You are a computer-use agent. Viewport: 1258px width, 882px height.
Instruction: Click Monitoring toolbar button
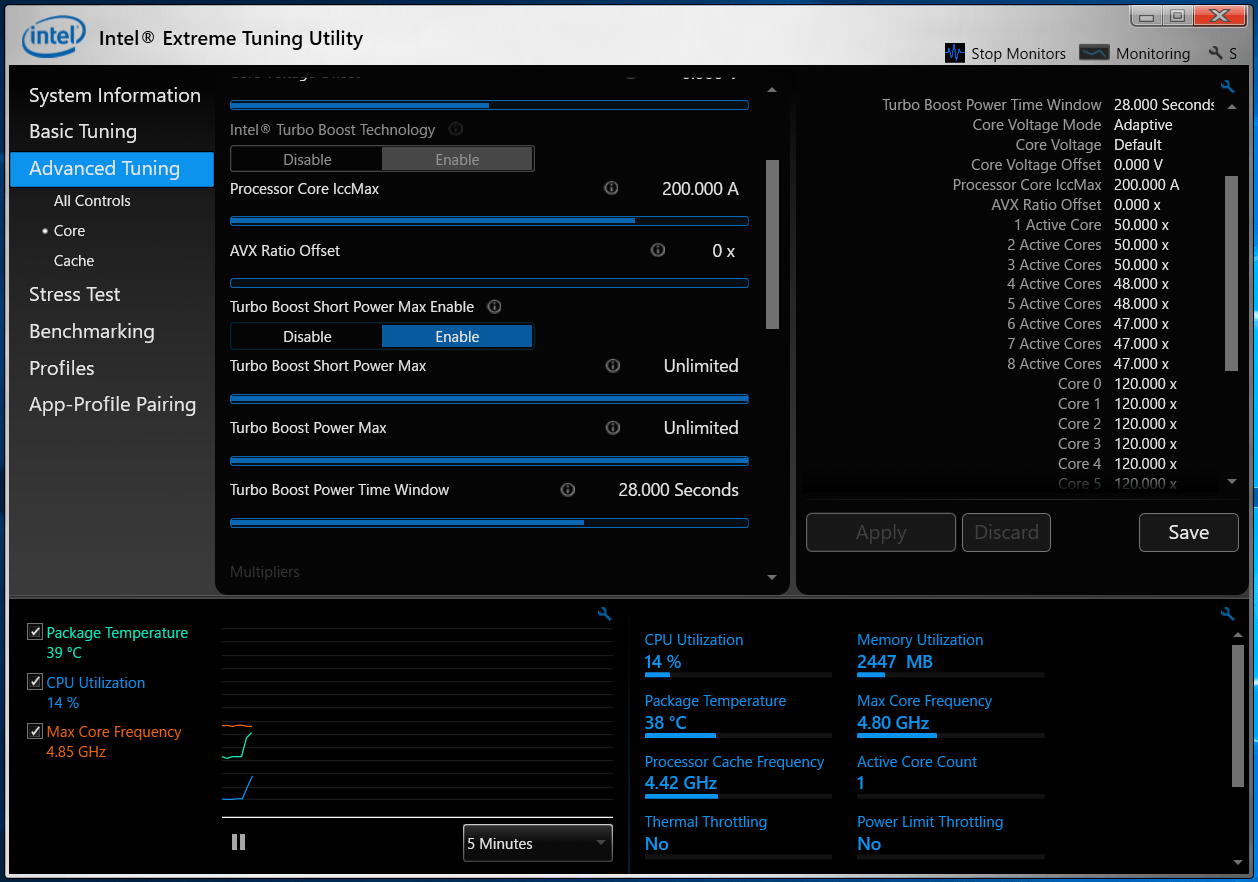(x=1135, y=53)
